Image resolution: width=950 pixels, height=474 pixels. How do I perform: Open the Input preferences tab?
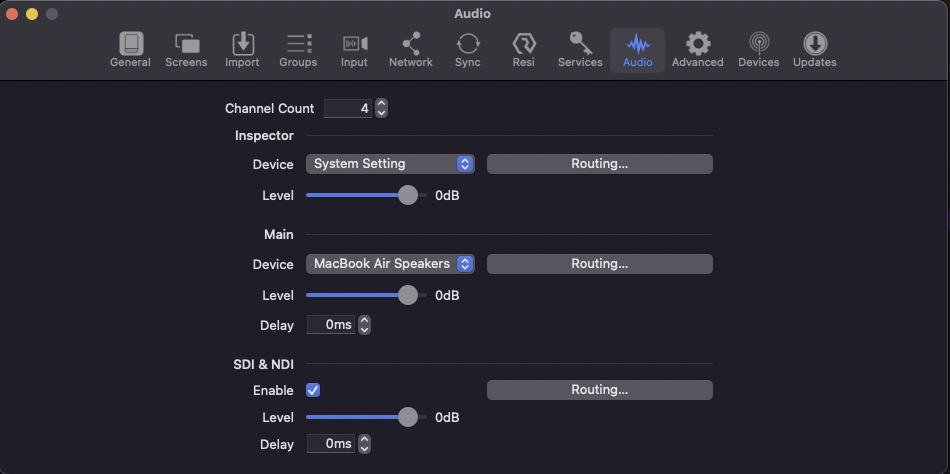(354, 50)
